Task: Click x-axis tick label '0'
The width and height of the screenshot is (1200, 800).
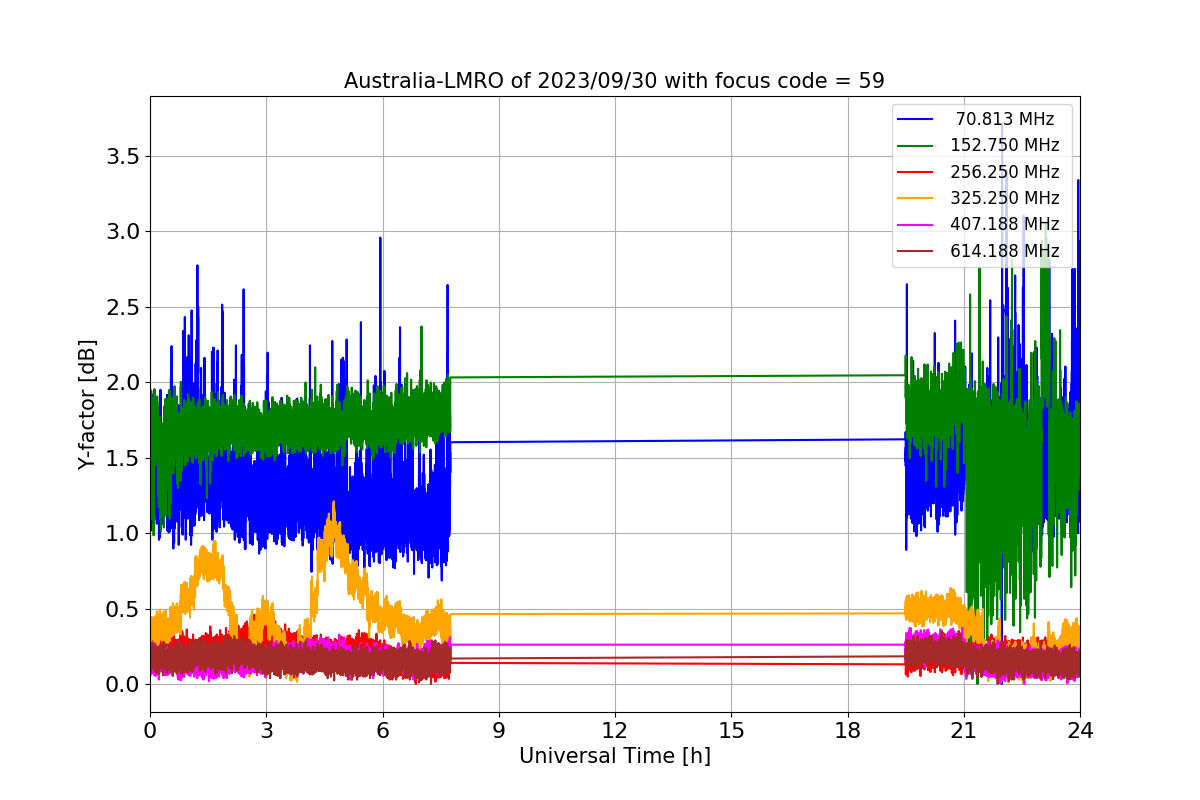Action: click(150, 730)
